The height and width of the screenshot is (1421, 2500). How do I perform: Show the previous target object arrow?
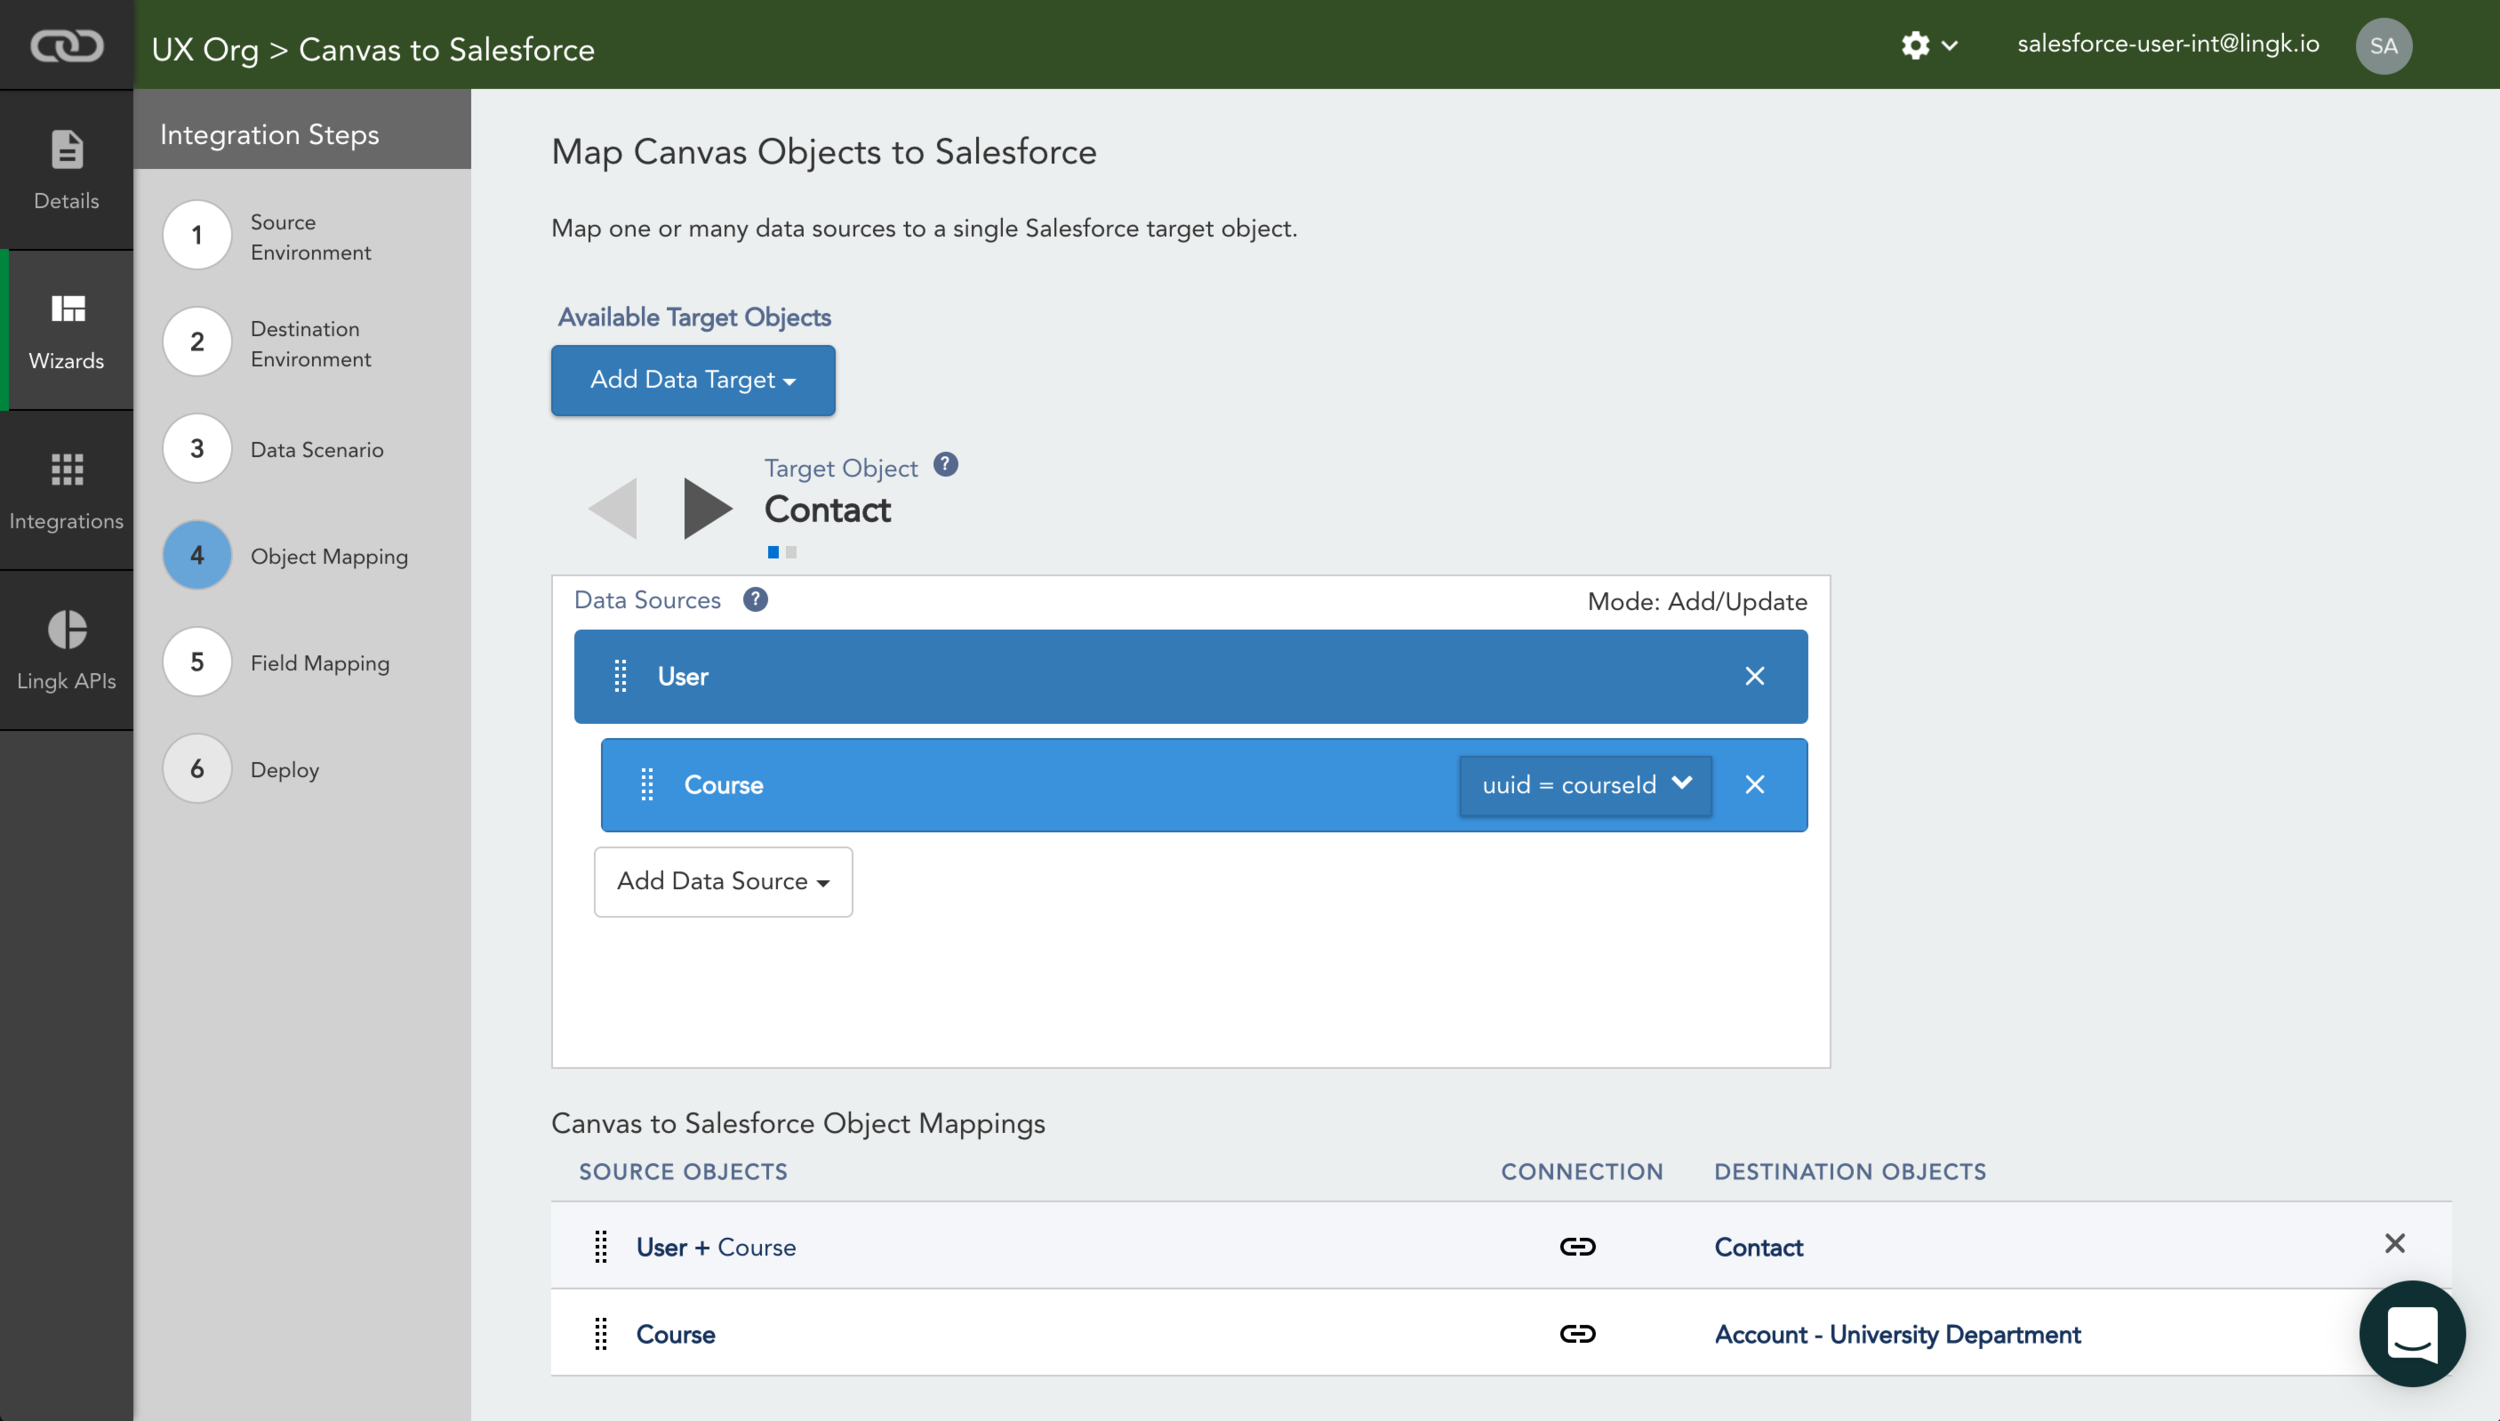pyautogui.click(x=613, y=508)
